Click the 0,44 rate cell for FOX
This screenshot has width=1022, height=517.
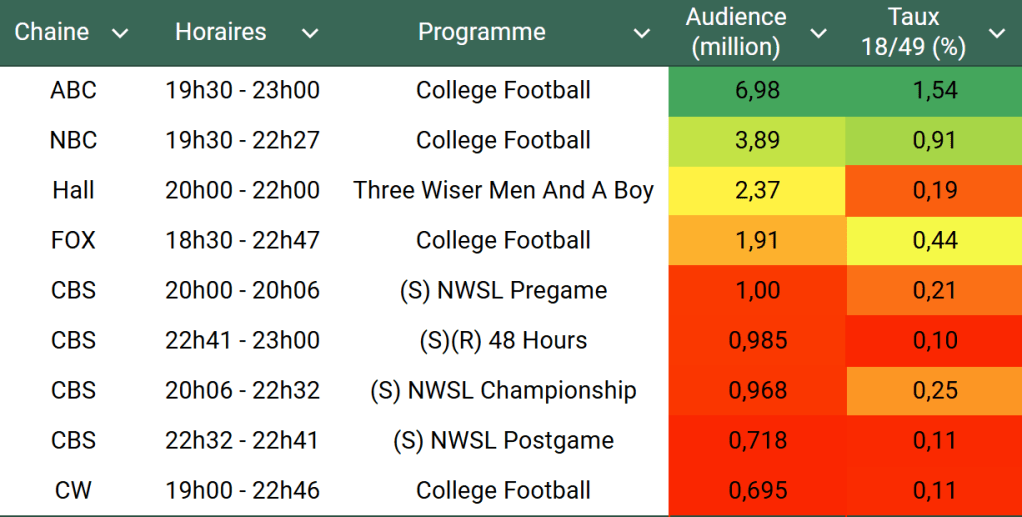pyautogui.click(x=934, y=240)
